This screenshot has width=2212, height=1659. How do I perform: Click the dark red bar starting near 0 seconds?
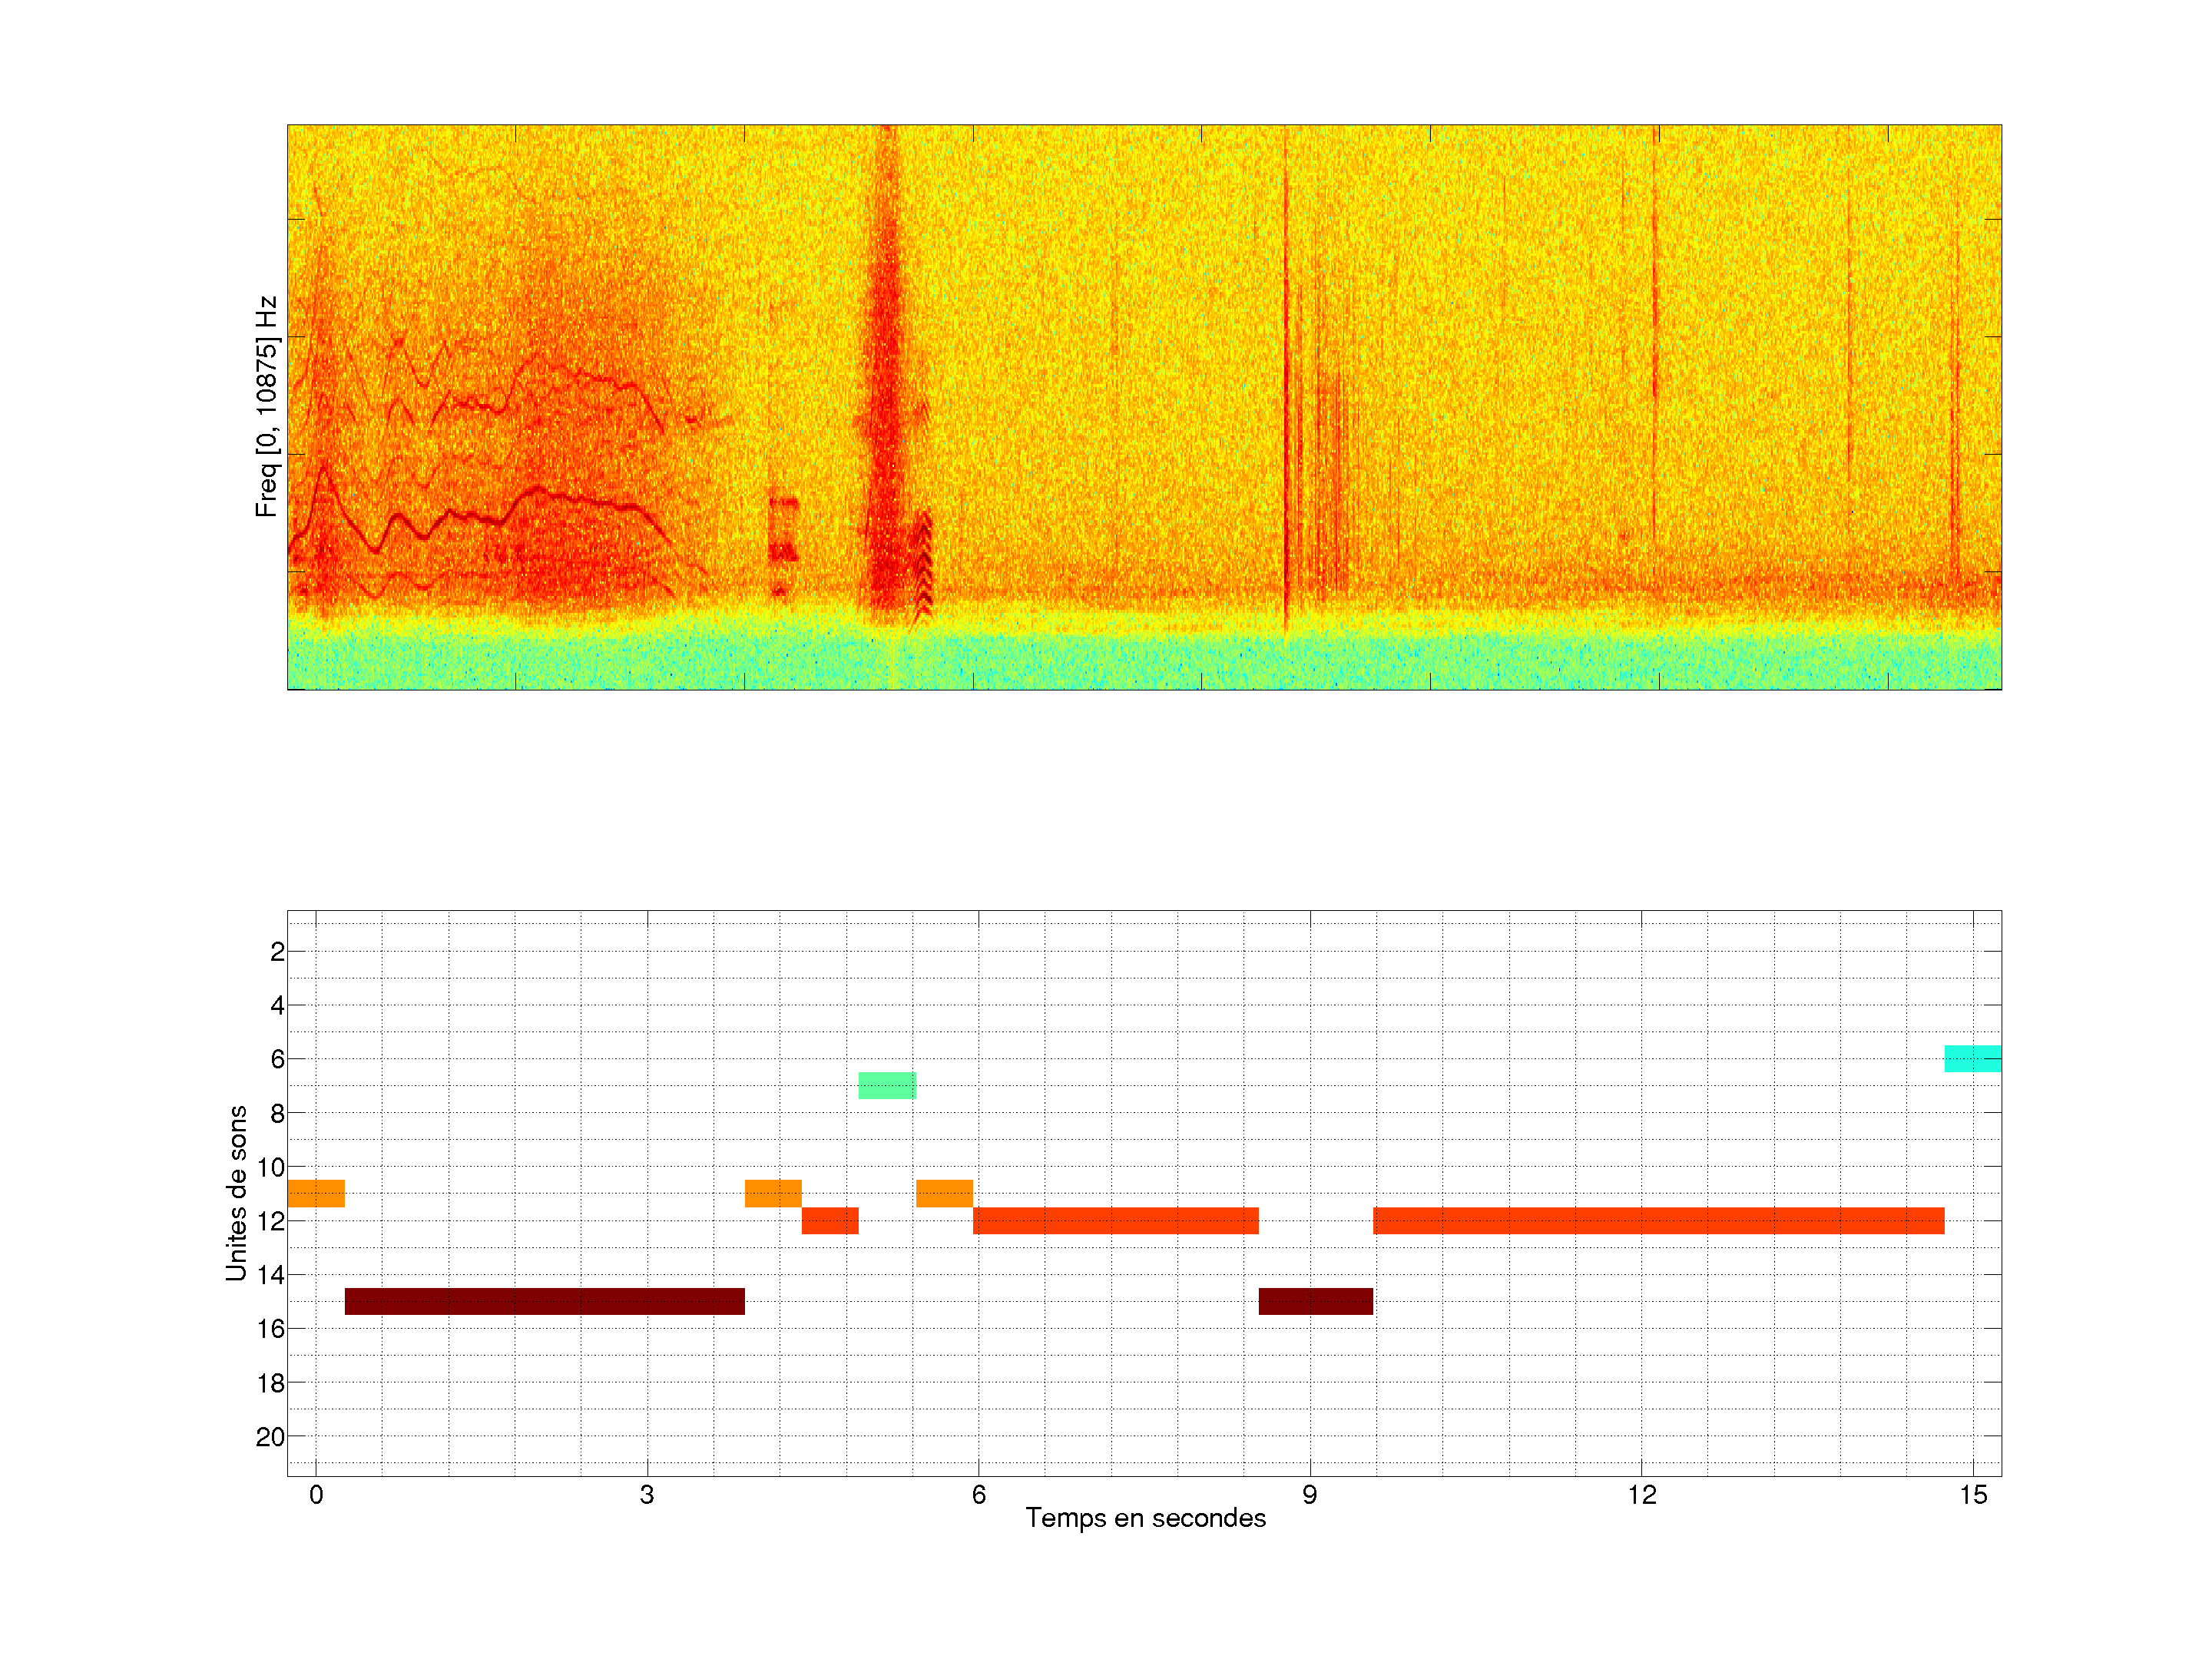coord(544,1301)
